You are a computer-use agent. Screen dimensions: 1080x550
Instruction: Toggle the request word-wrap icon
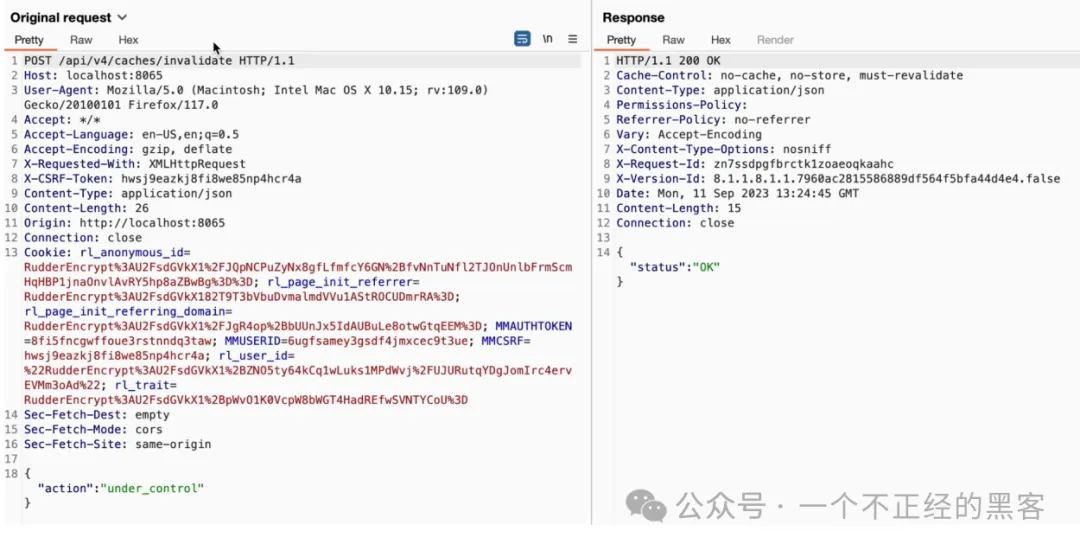pos(522,39)
